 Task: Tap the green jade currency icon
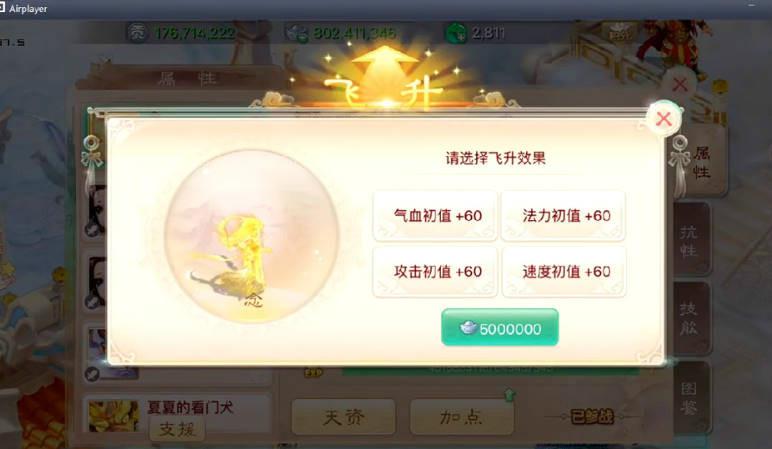click(455, 33)
